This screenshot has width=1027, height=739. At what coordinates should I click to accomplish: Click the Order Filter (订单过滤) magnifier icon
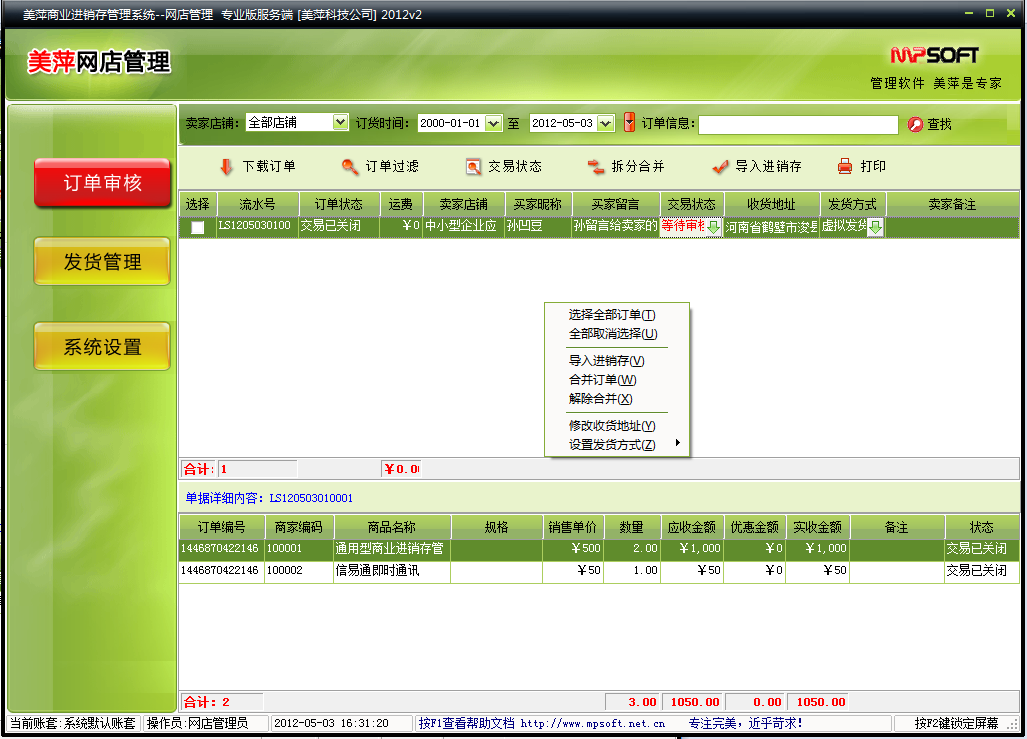(349, 167)
